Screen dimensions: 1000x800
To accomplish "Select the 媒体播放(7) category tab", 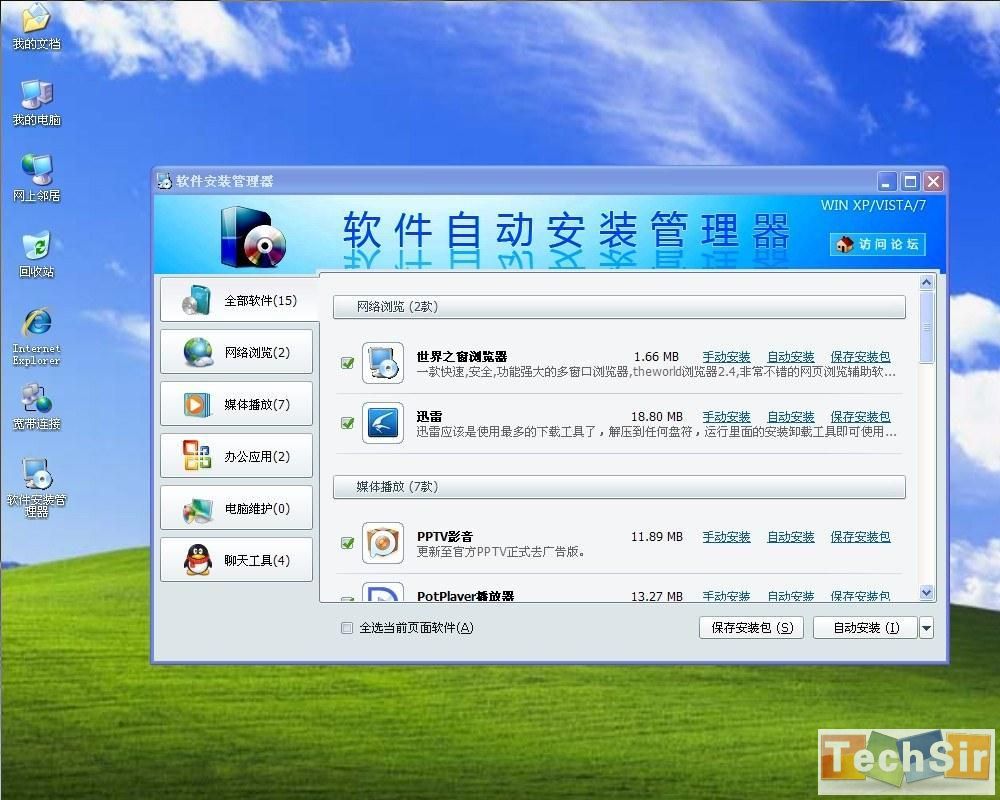I will point(237,404).
